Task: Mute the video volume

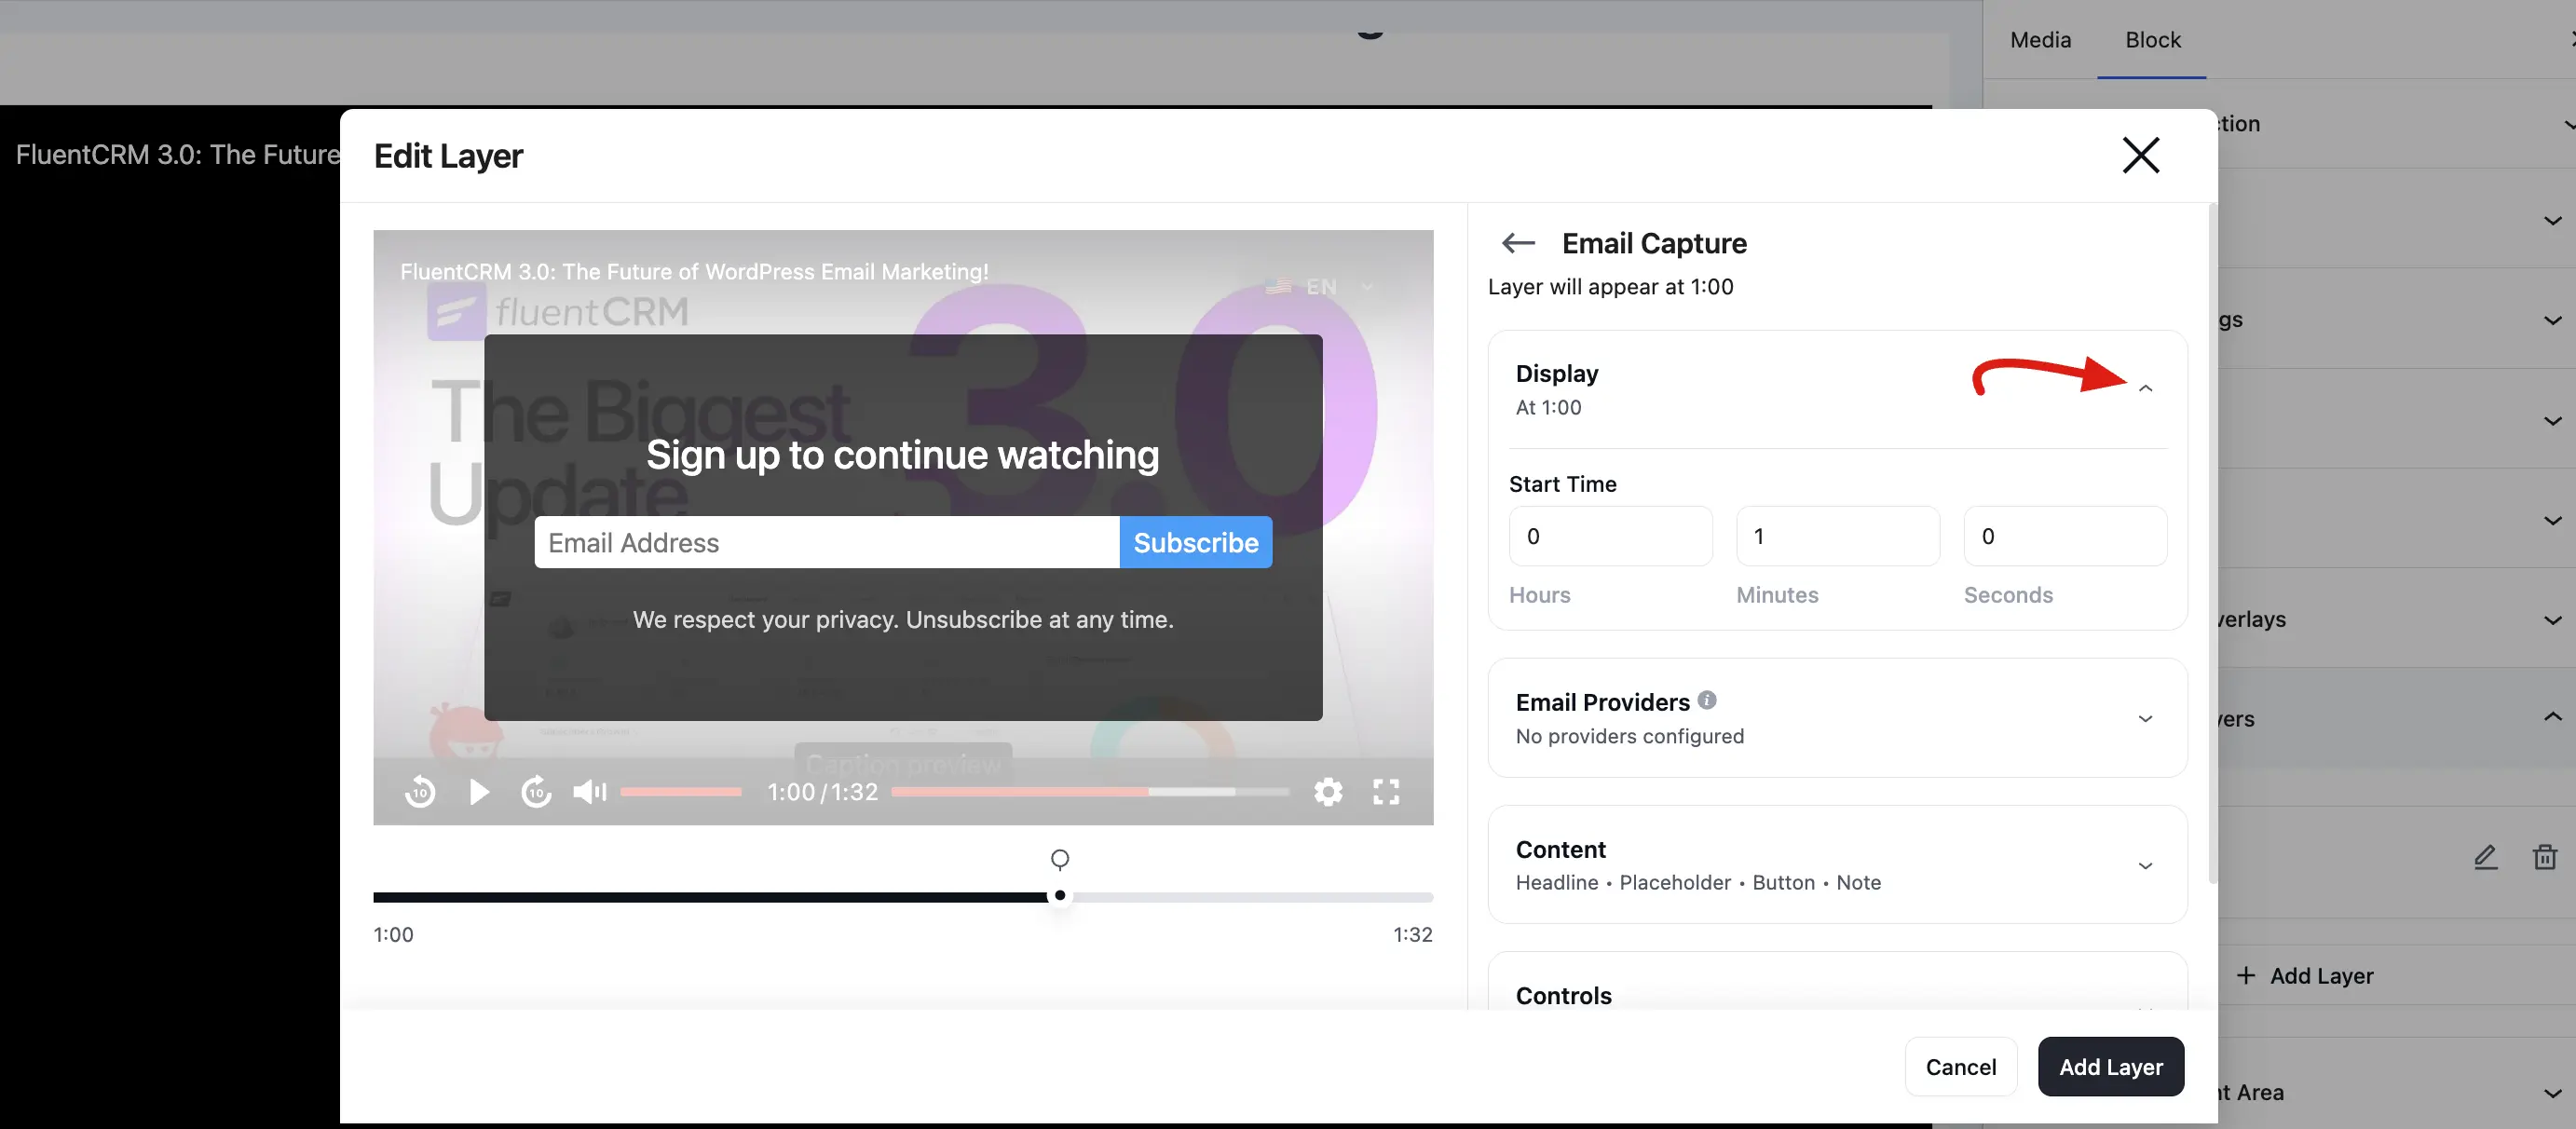Action: tap(590, 792)
